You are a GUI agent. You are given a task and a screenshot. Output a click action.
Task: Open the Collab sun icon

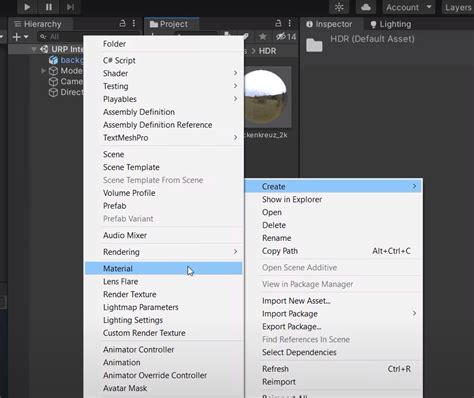coord(339,7)
